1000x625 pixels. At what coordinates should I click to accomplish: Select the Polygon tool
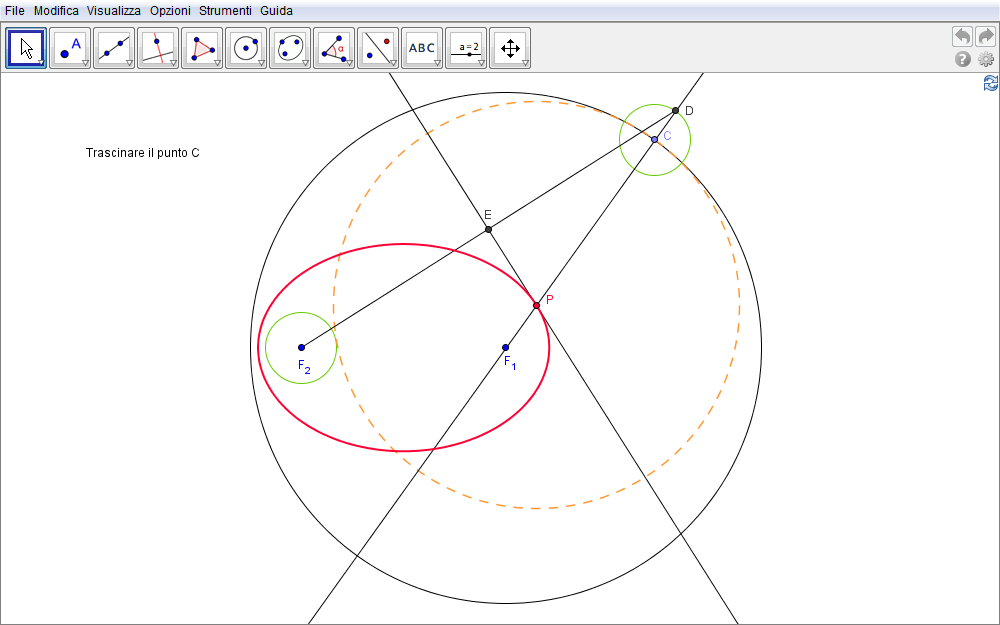(x=202, y=47)
